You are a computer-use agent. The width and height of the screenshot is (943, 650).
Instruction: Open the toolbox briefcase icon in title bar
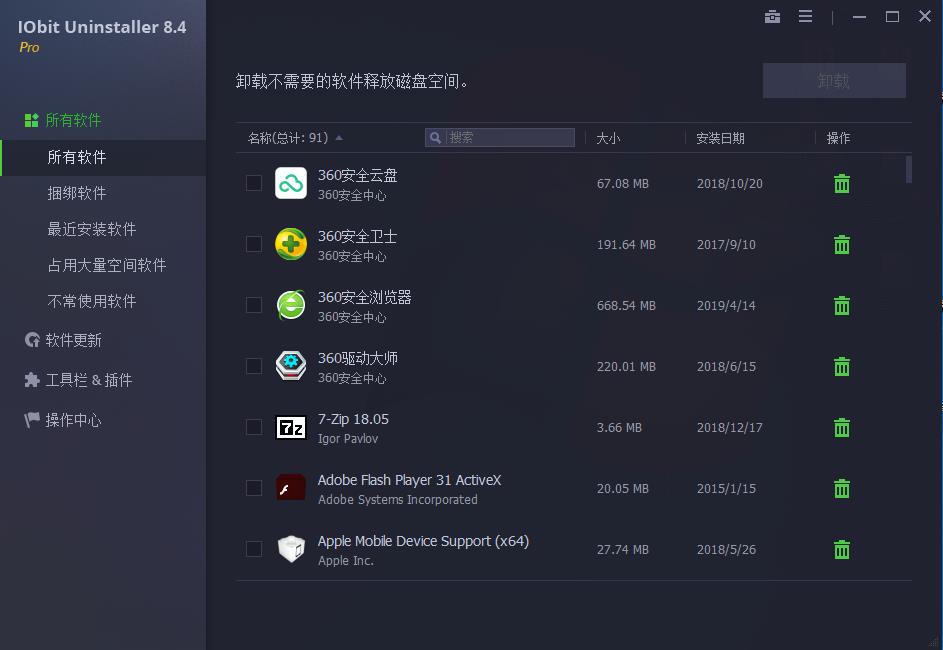(772, 17)
